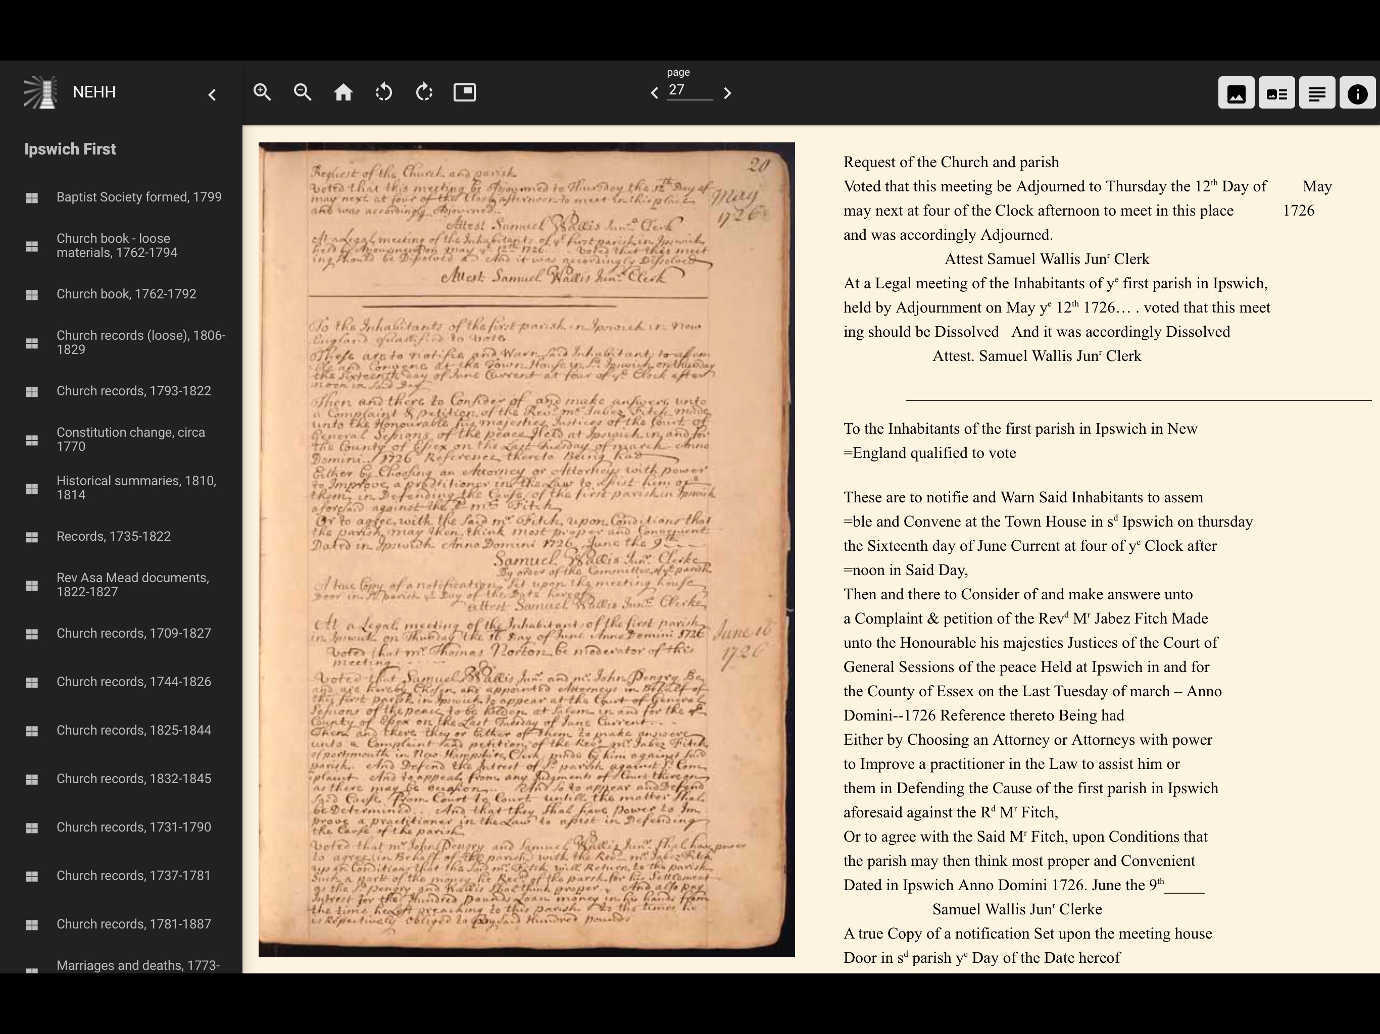Show the text-only transcription view

click(1316, 92)
